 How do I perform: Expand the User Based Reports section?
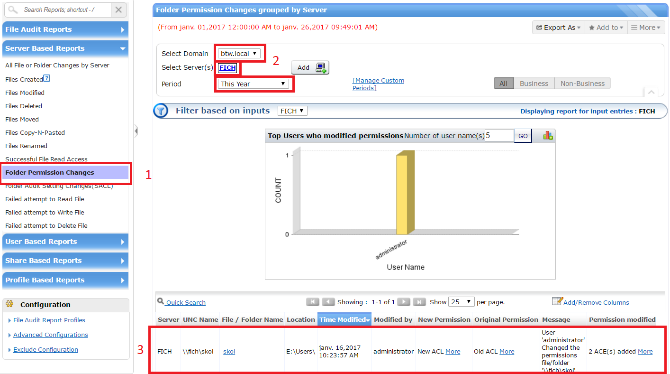tap(65, 241)
